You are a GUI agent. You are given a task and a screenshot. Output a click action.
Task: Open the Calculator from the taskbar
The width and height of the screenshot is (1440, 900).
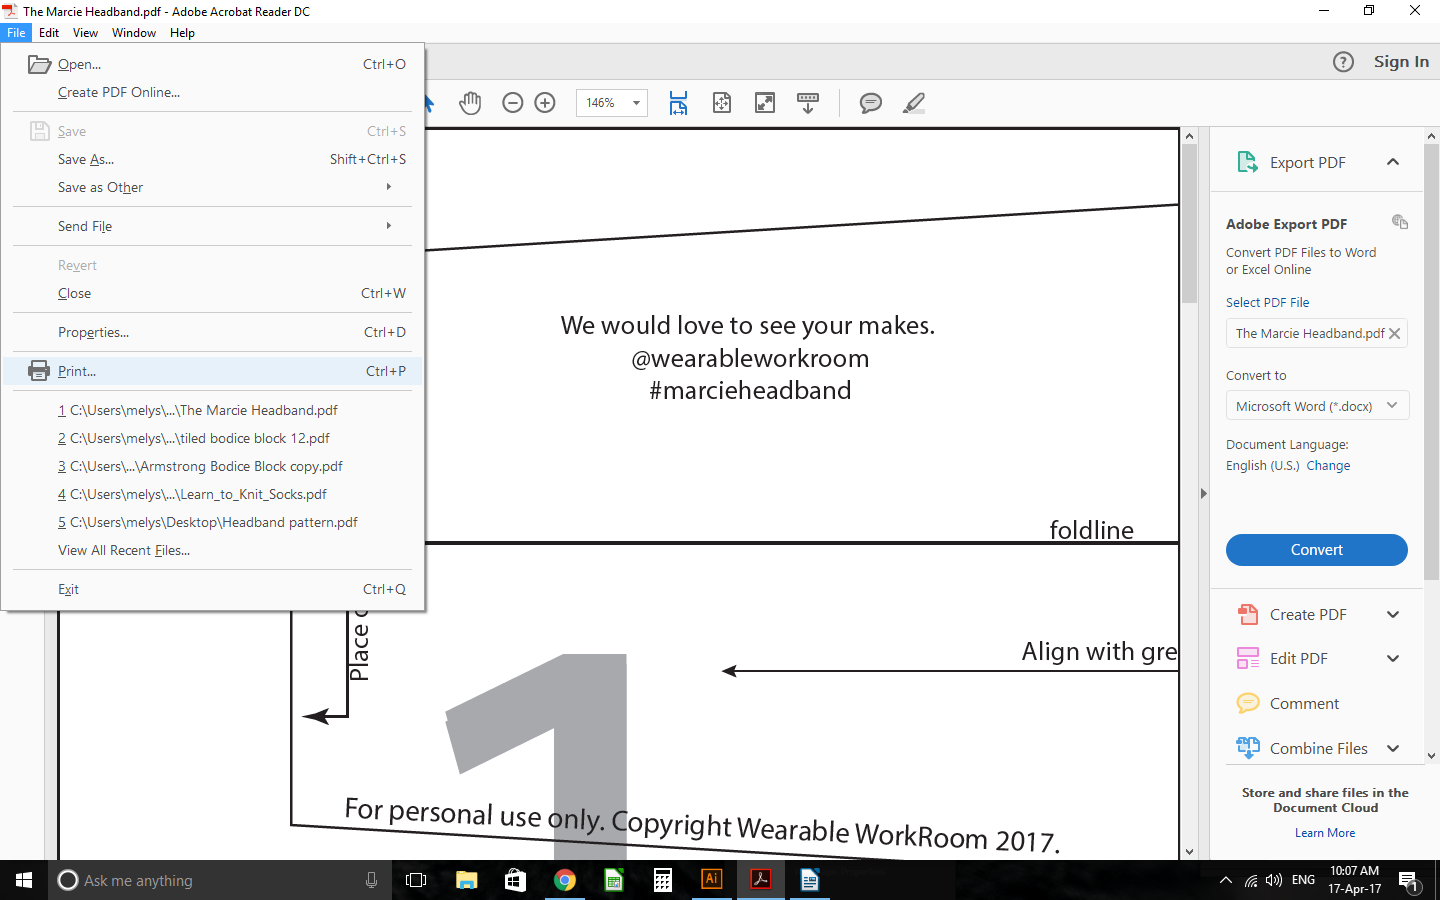tap(663, 880)
